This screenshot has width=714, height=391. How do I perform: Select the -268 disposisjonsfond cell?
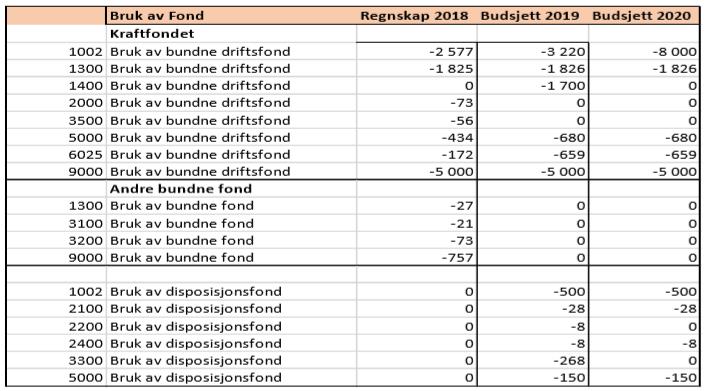(x=533, y=361)
